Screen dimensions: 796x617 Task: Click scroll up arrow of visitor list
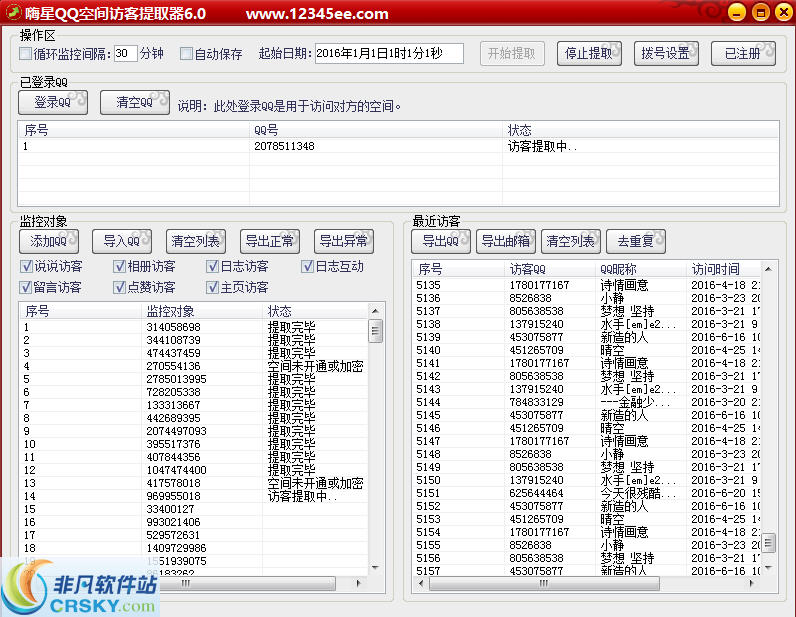pyautogui.click(x=768, y=269)
